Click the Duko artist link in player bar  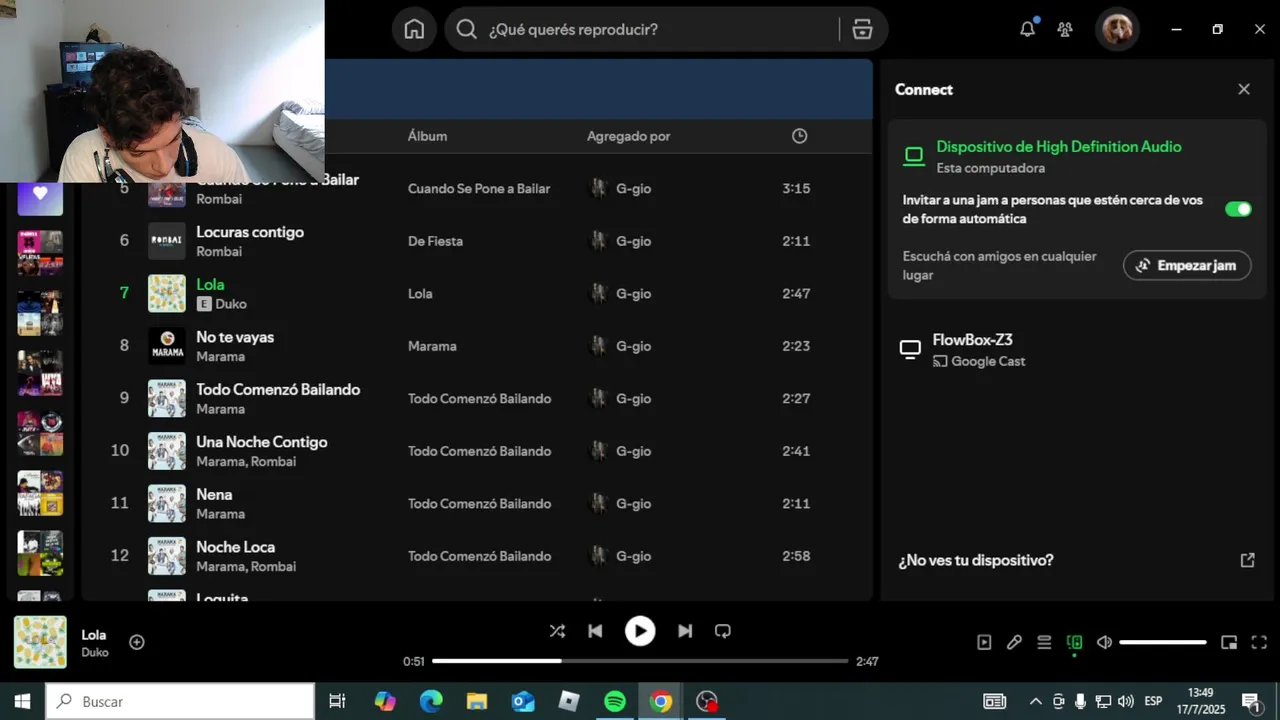[x=95, y=652]
